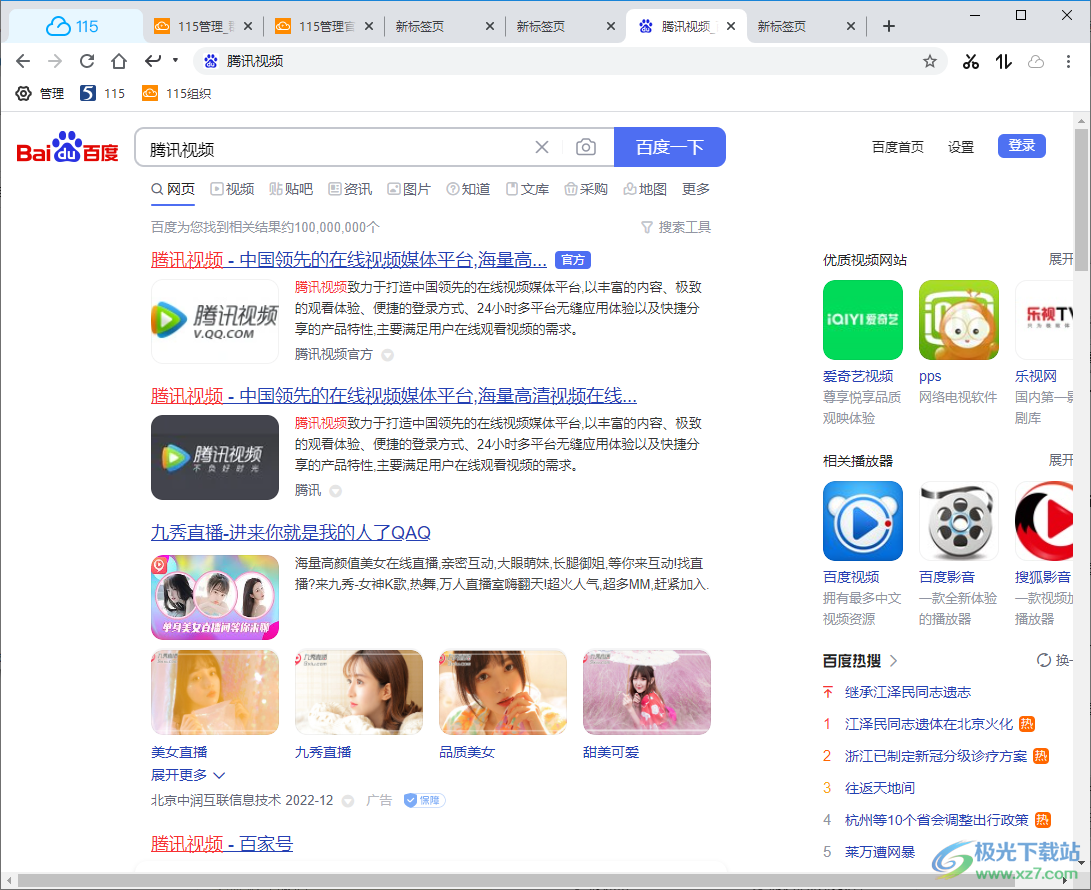This screenshot has height=890, width=1091.
Task: Click the undo closed tab arrow icon
Action: (153, 61)
